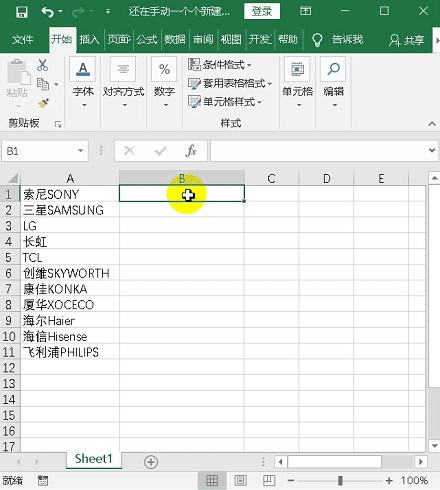
Task: Switch to the 插入 tab
Action: tap(89, 40)
